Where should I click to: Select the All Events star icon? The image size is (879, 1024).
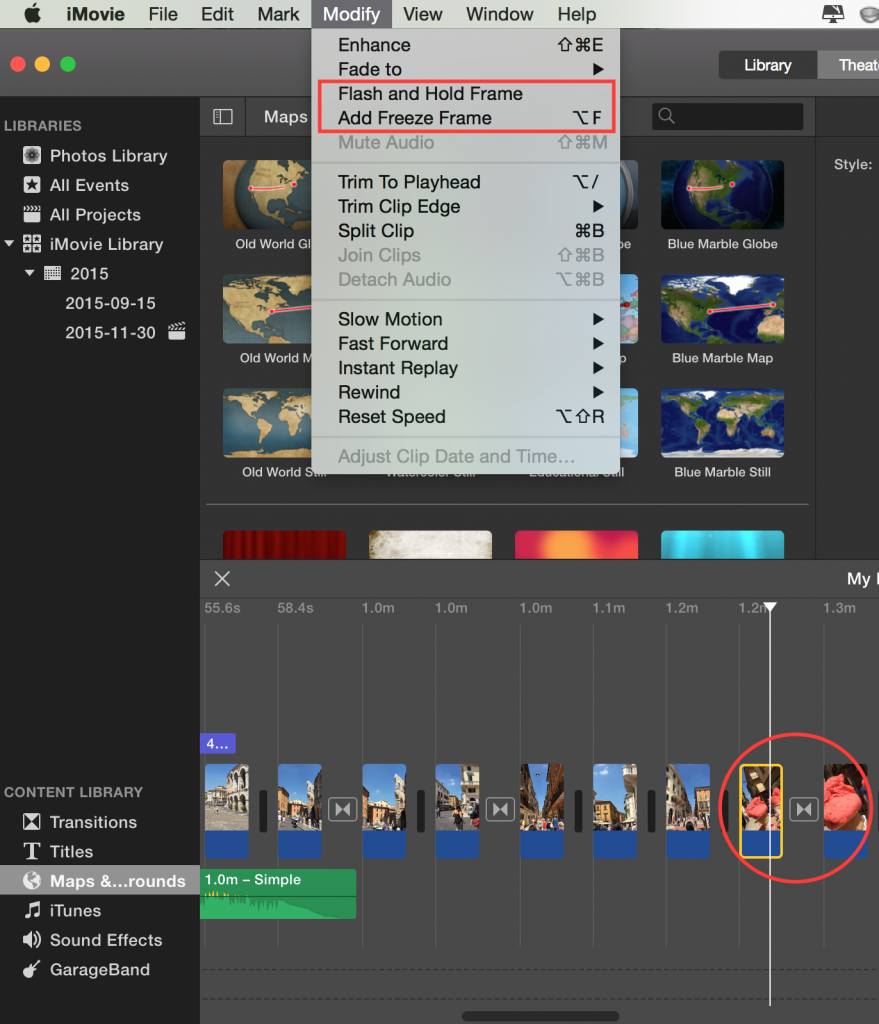[32, 185]
